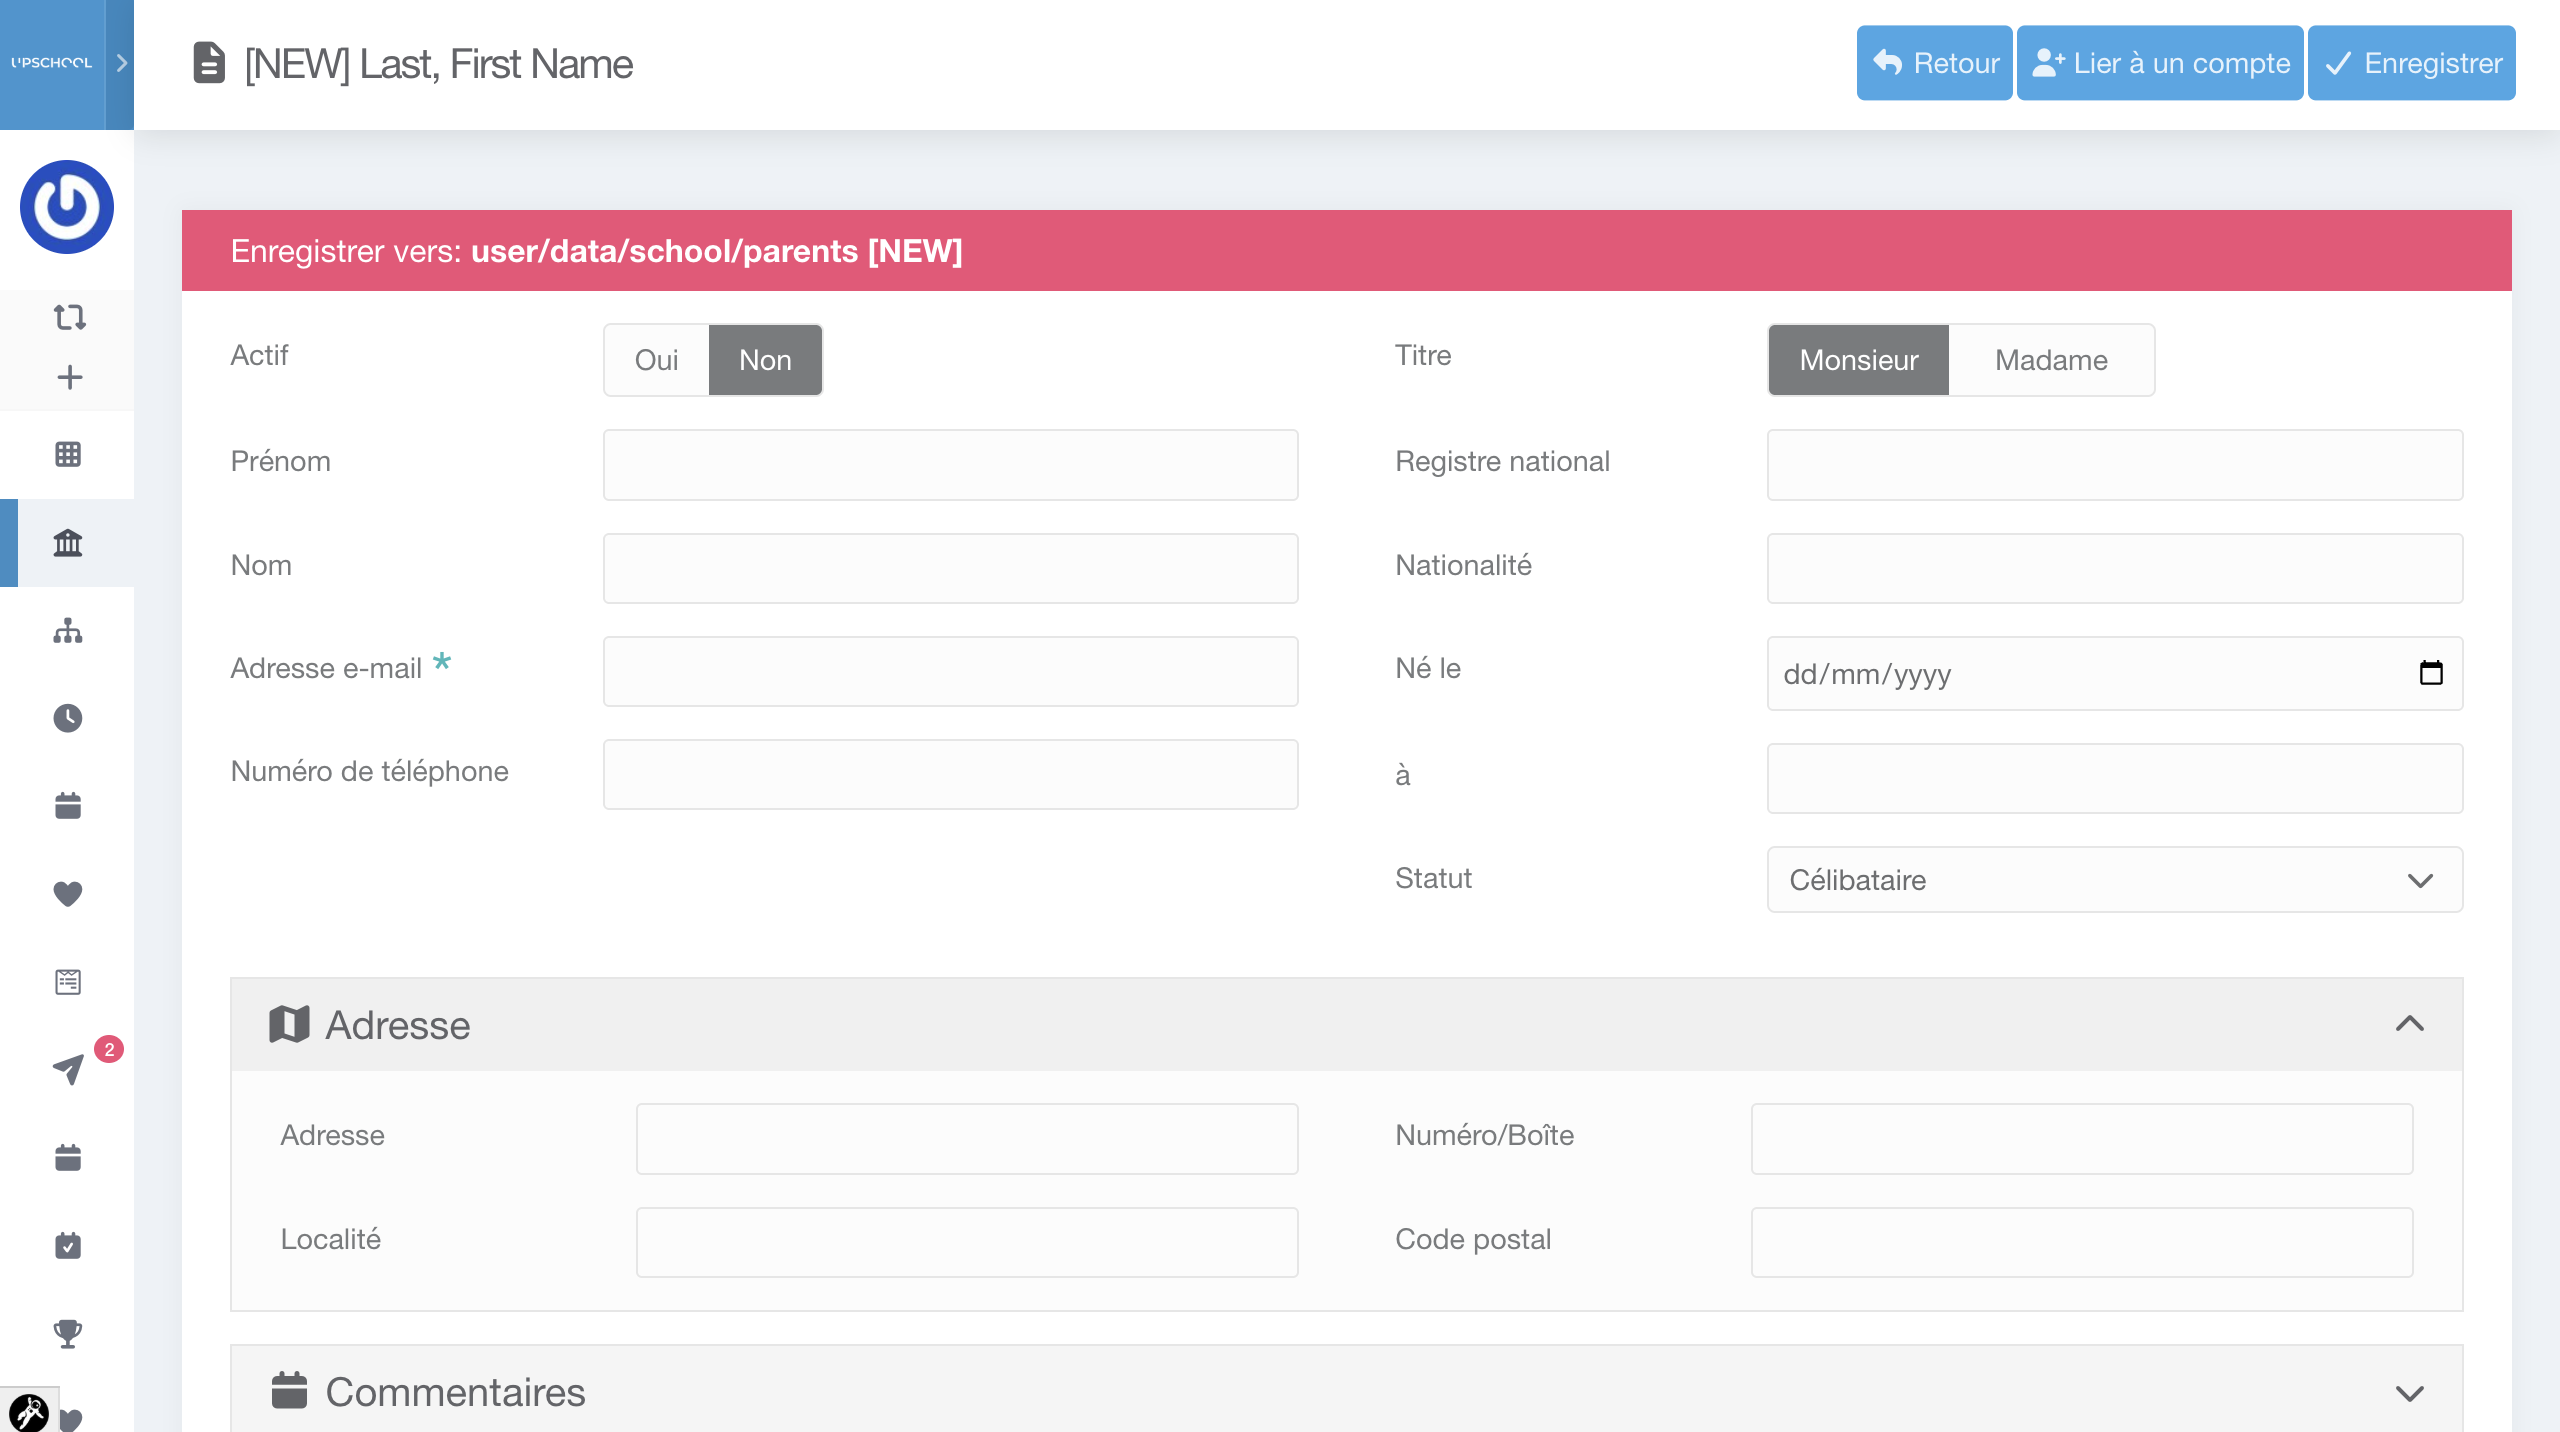This screenshot has height=1432, width=2560.
Task: Click the Enregistrer button
Action: tap(2411, 63)
